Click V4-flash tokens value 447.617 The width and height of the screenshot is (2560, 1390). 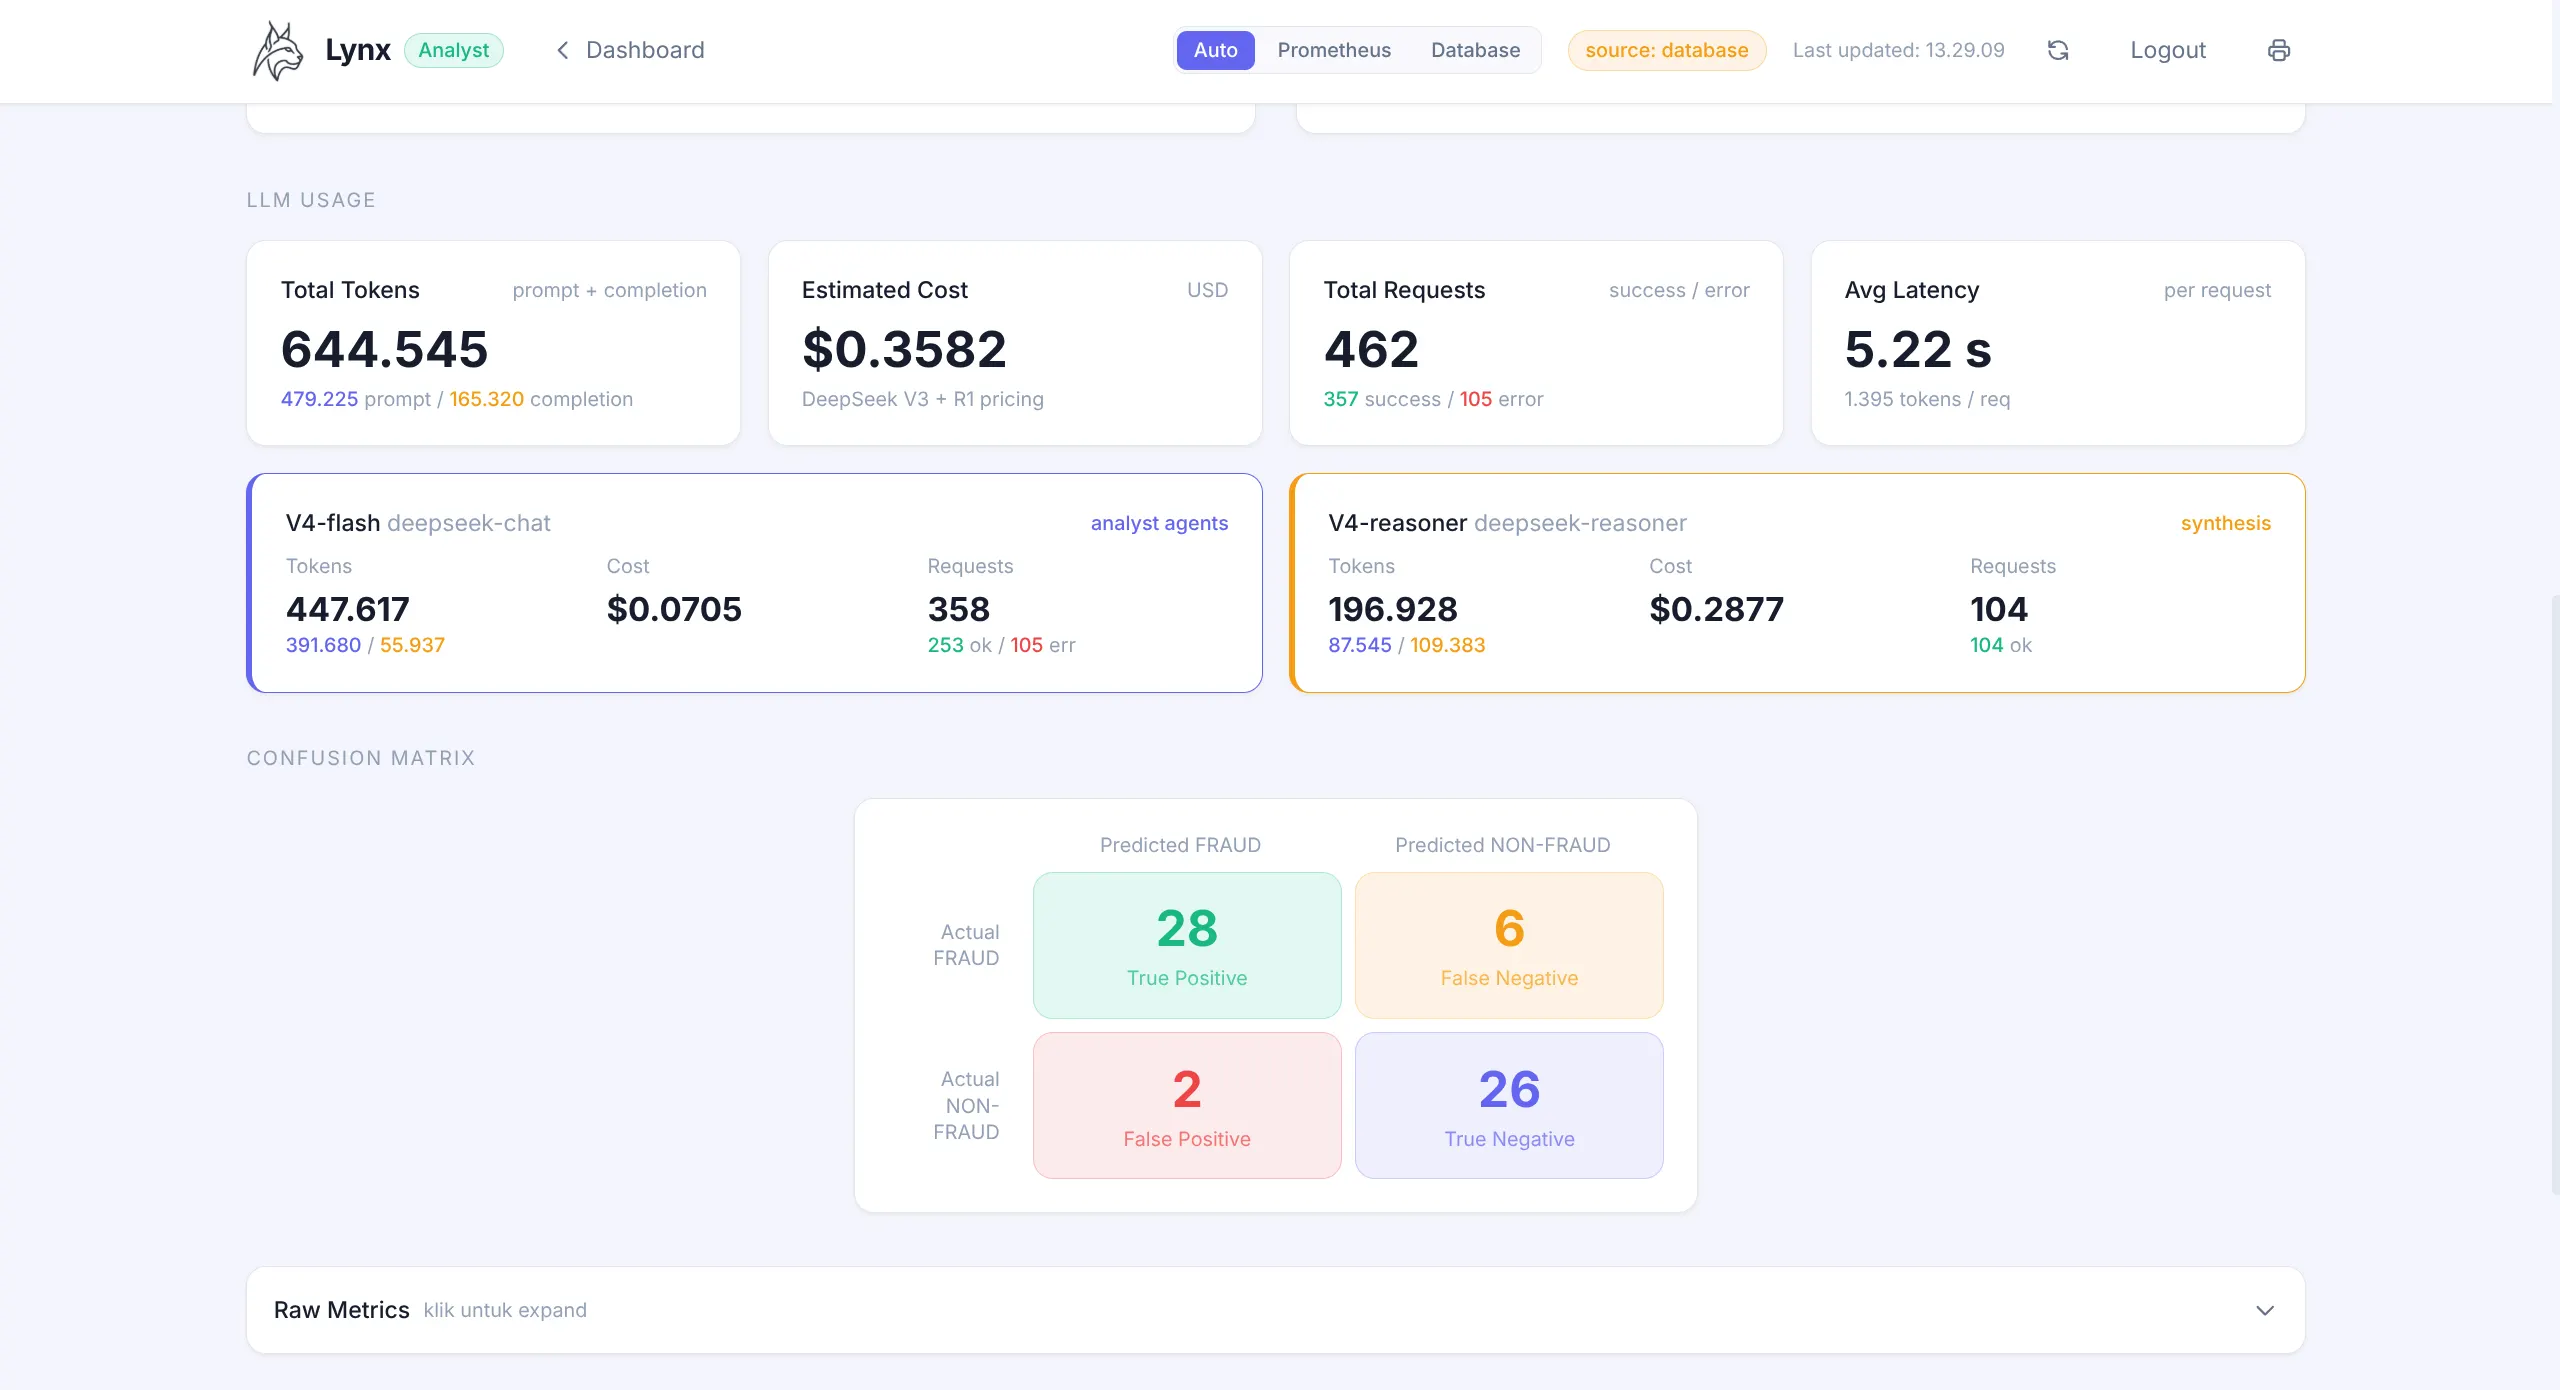pos(347,609)
